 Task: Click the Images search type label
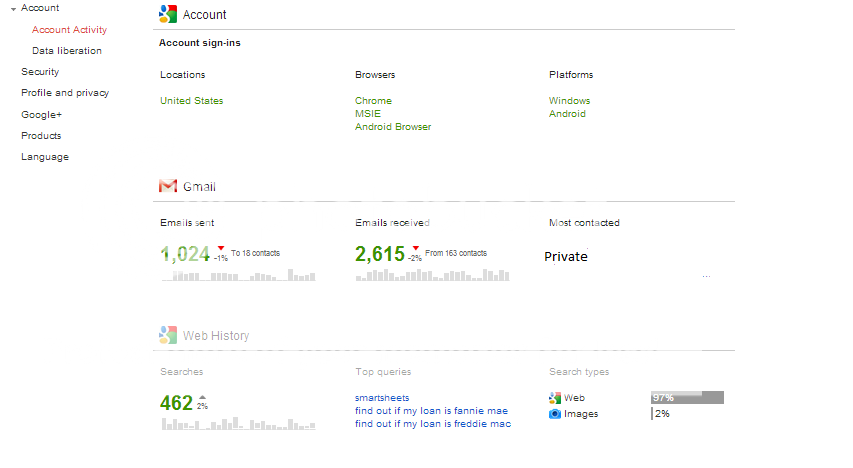580,414
